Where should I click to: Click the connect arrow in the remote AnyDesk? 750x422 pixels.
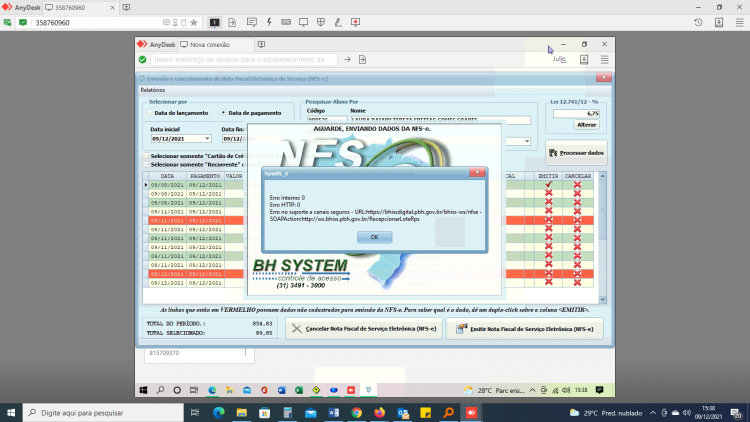click(347, 59)
